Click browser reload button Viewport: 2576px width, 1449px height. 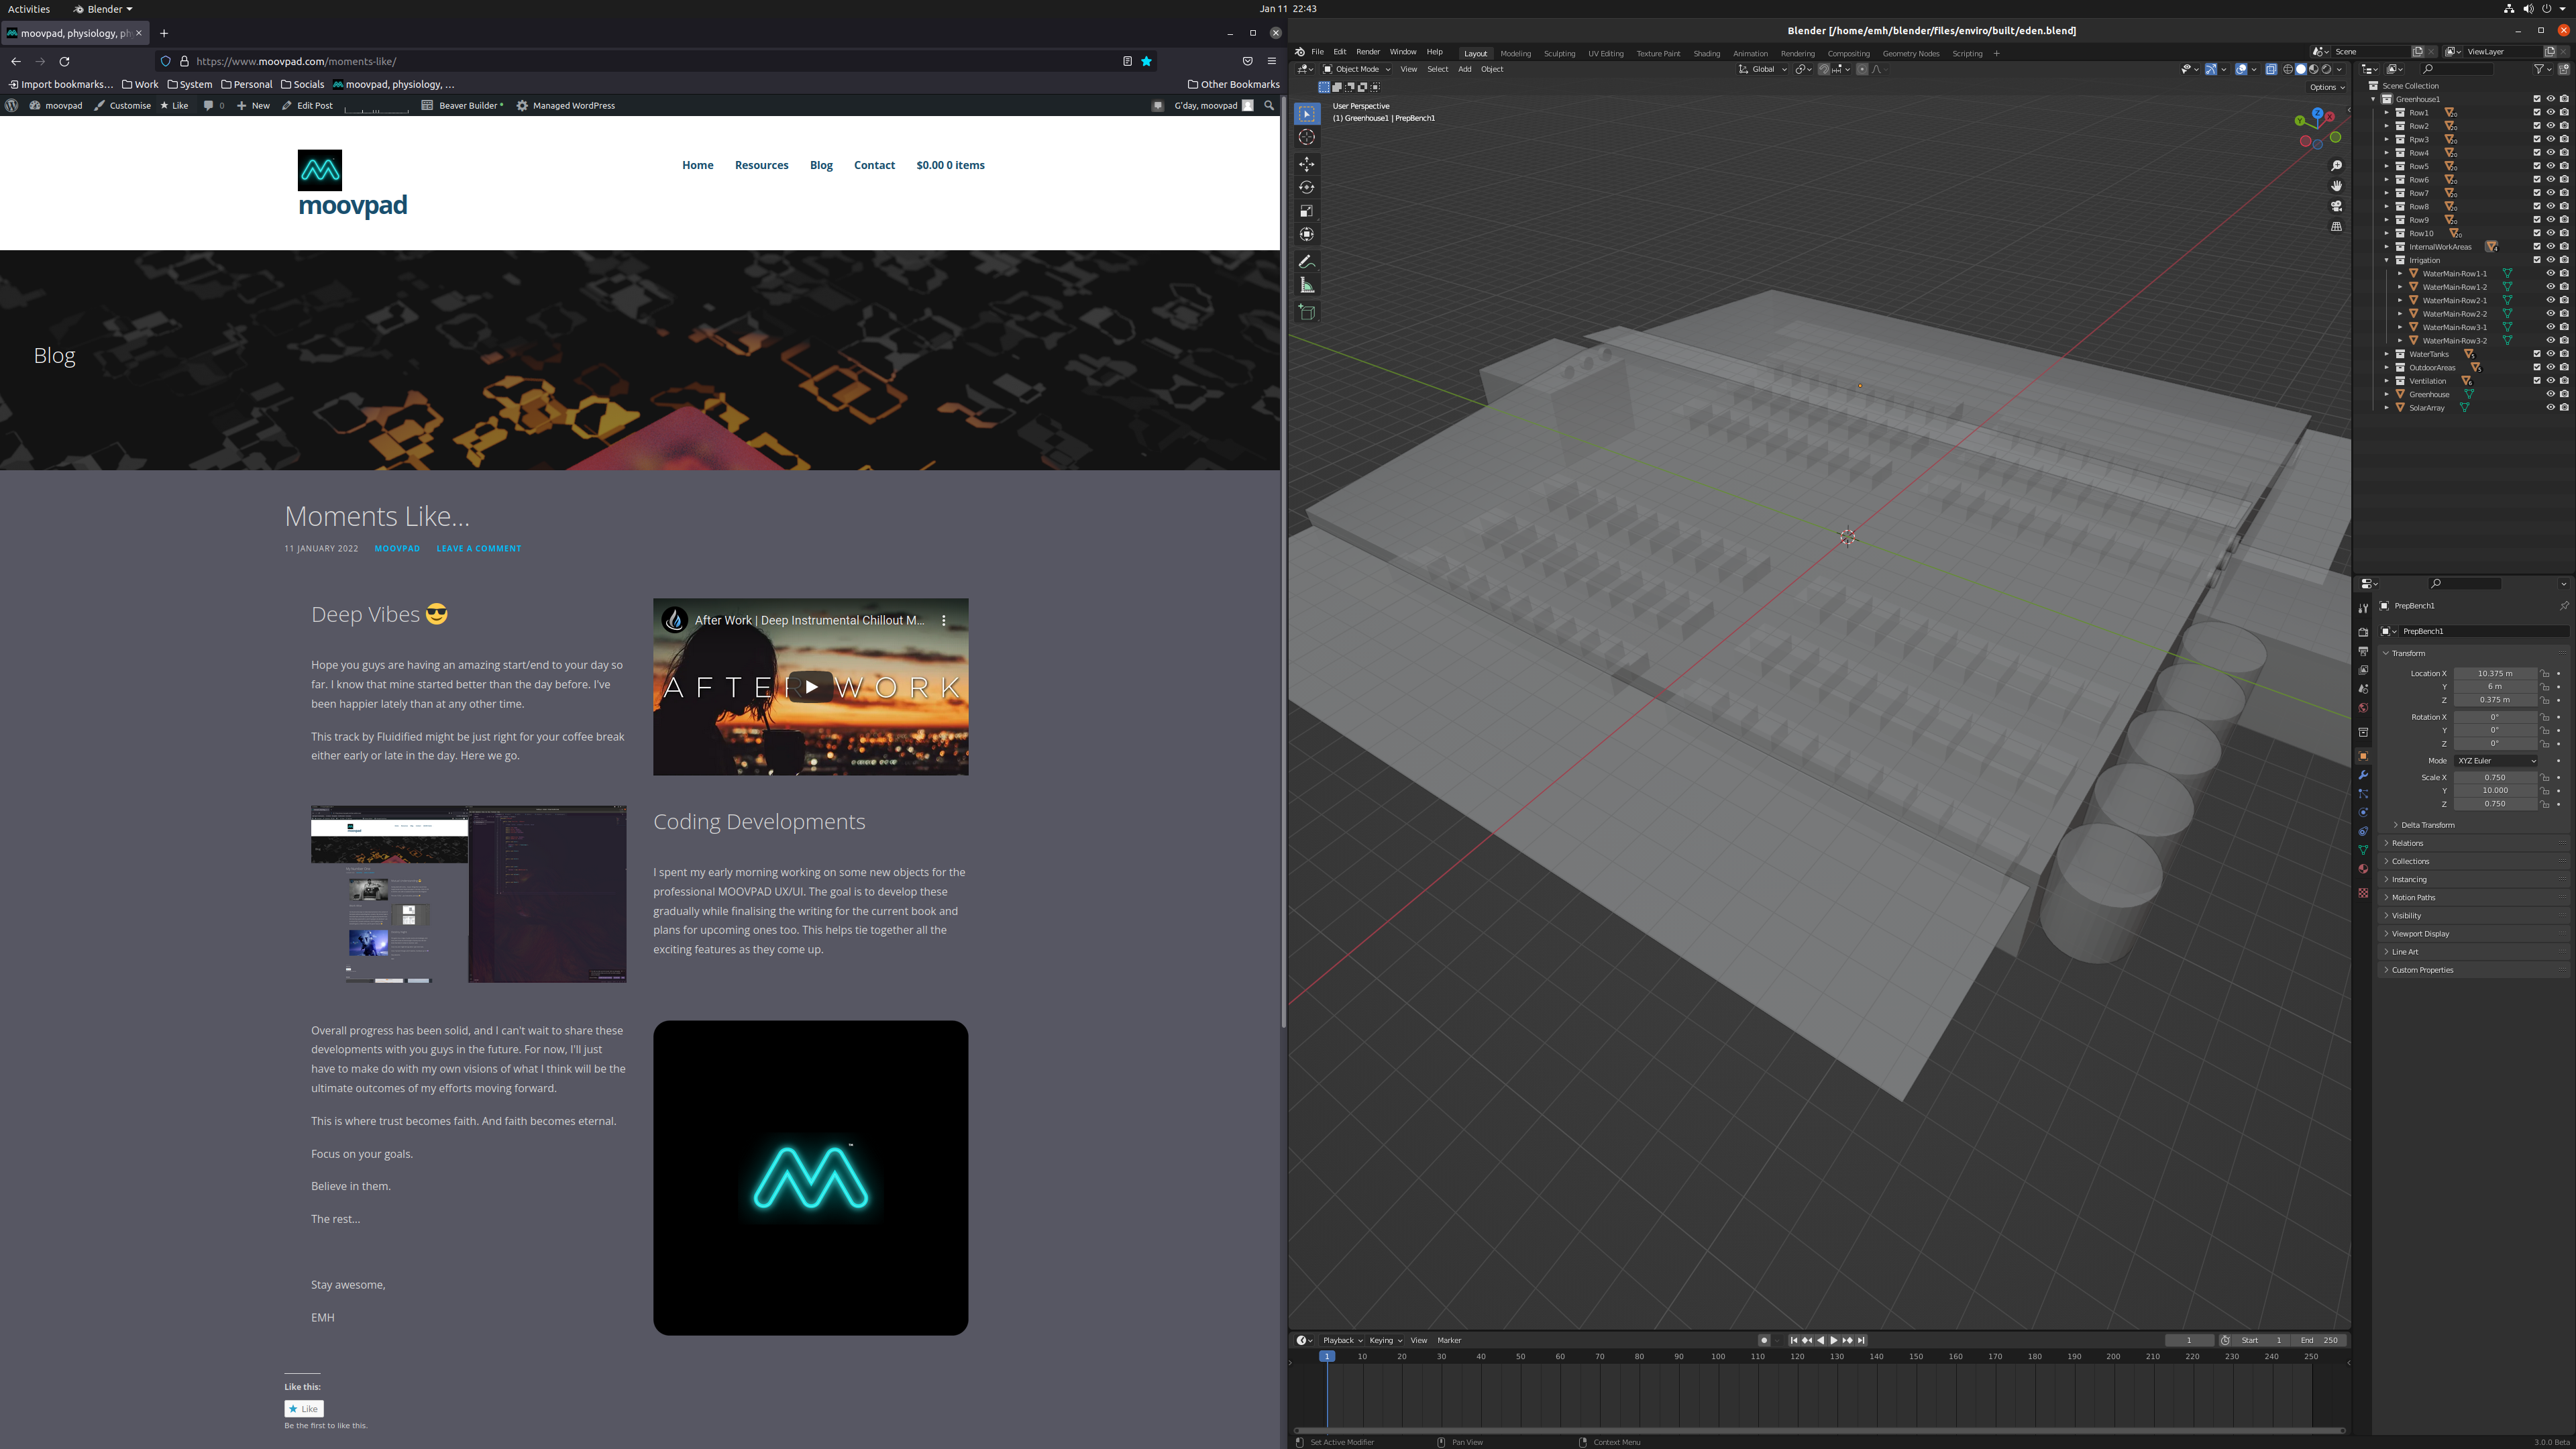click(65, 61)
